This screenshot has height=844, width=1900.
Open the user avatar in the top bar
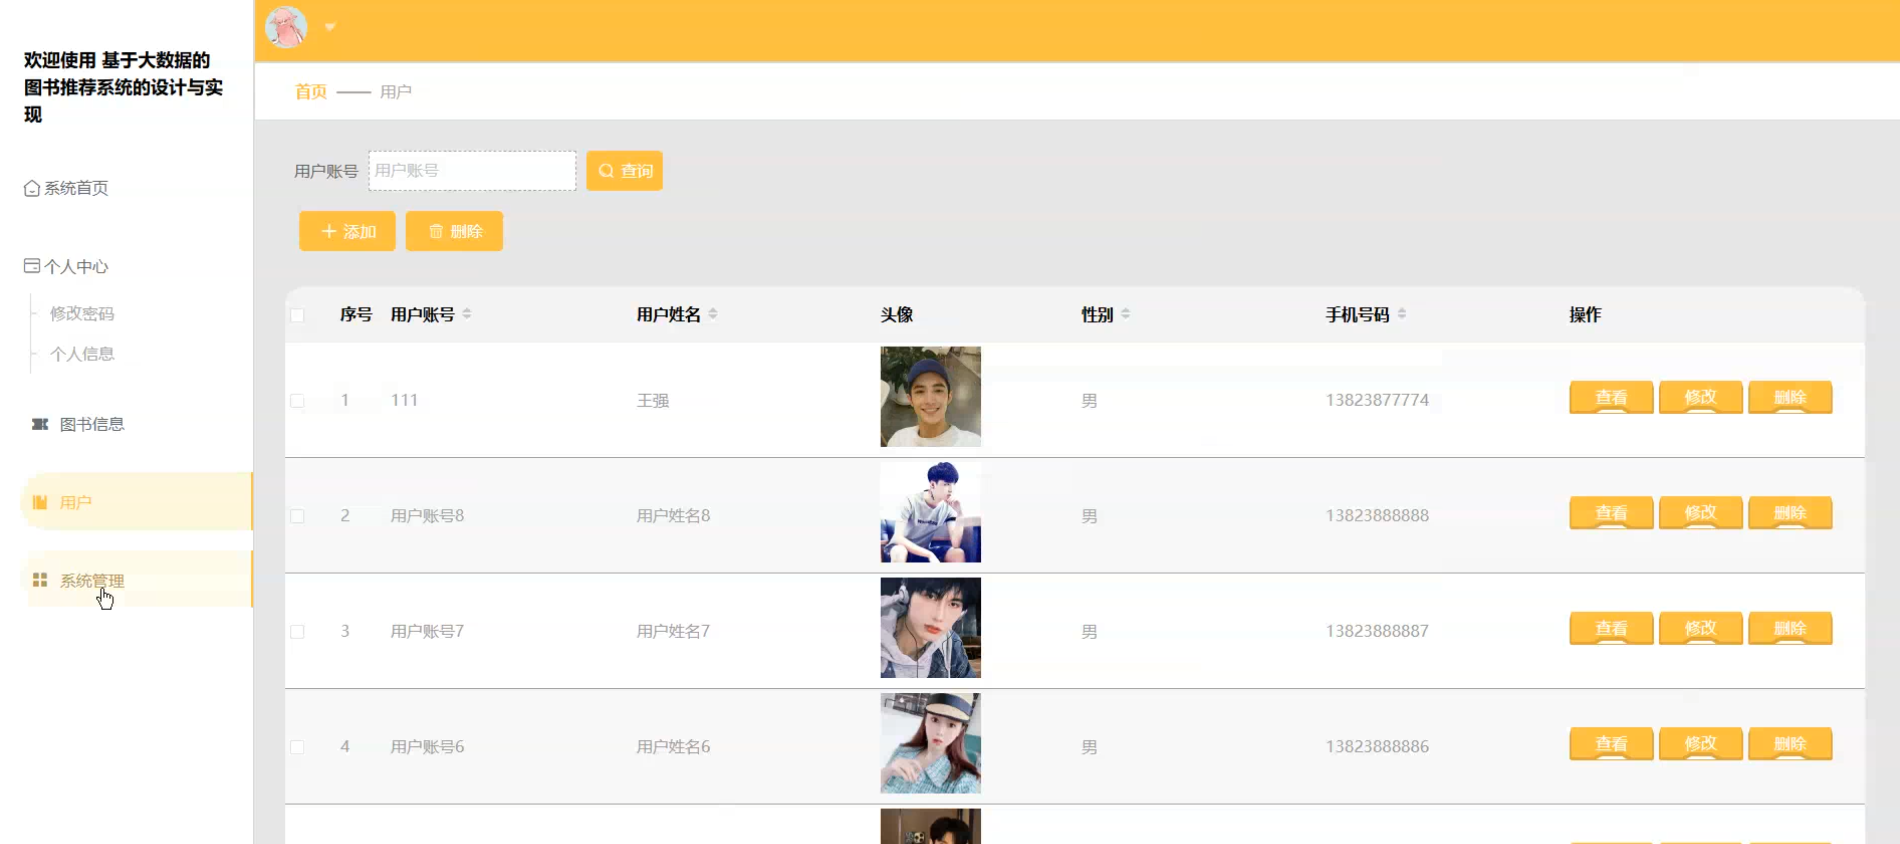[286, 27]
